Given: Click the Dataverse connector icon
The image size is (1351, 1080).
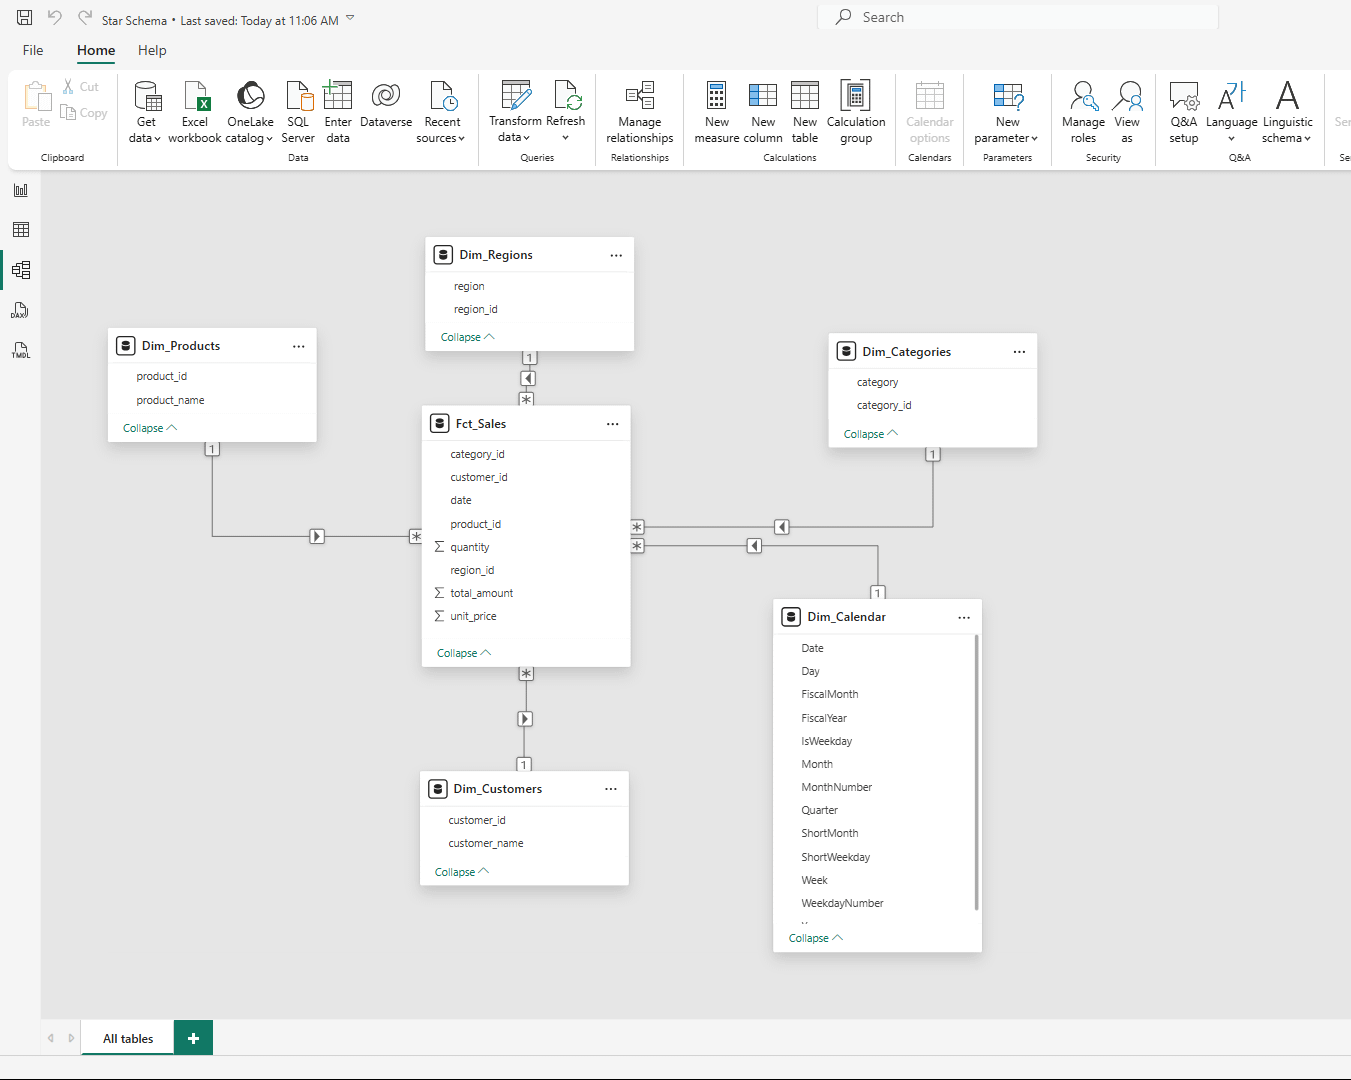Looking at the screenshot, I should 386,105.
